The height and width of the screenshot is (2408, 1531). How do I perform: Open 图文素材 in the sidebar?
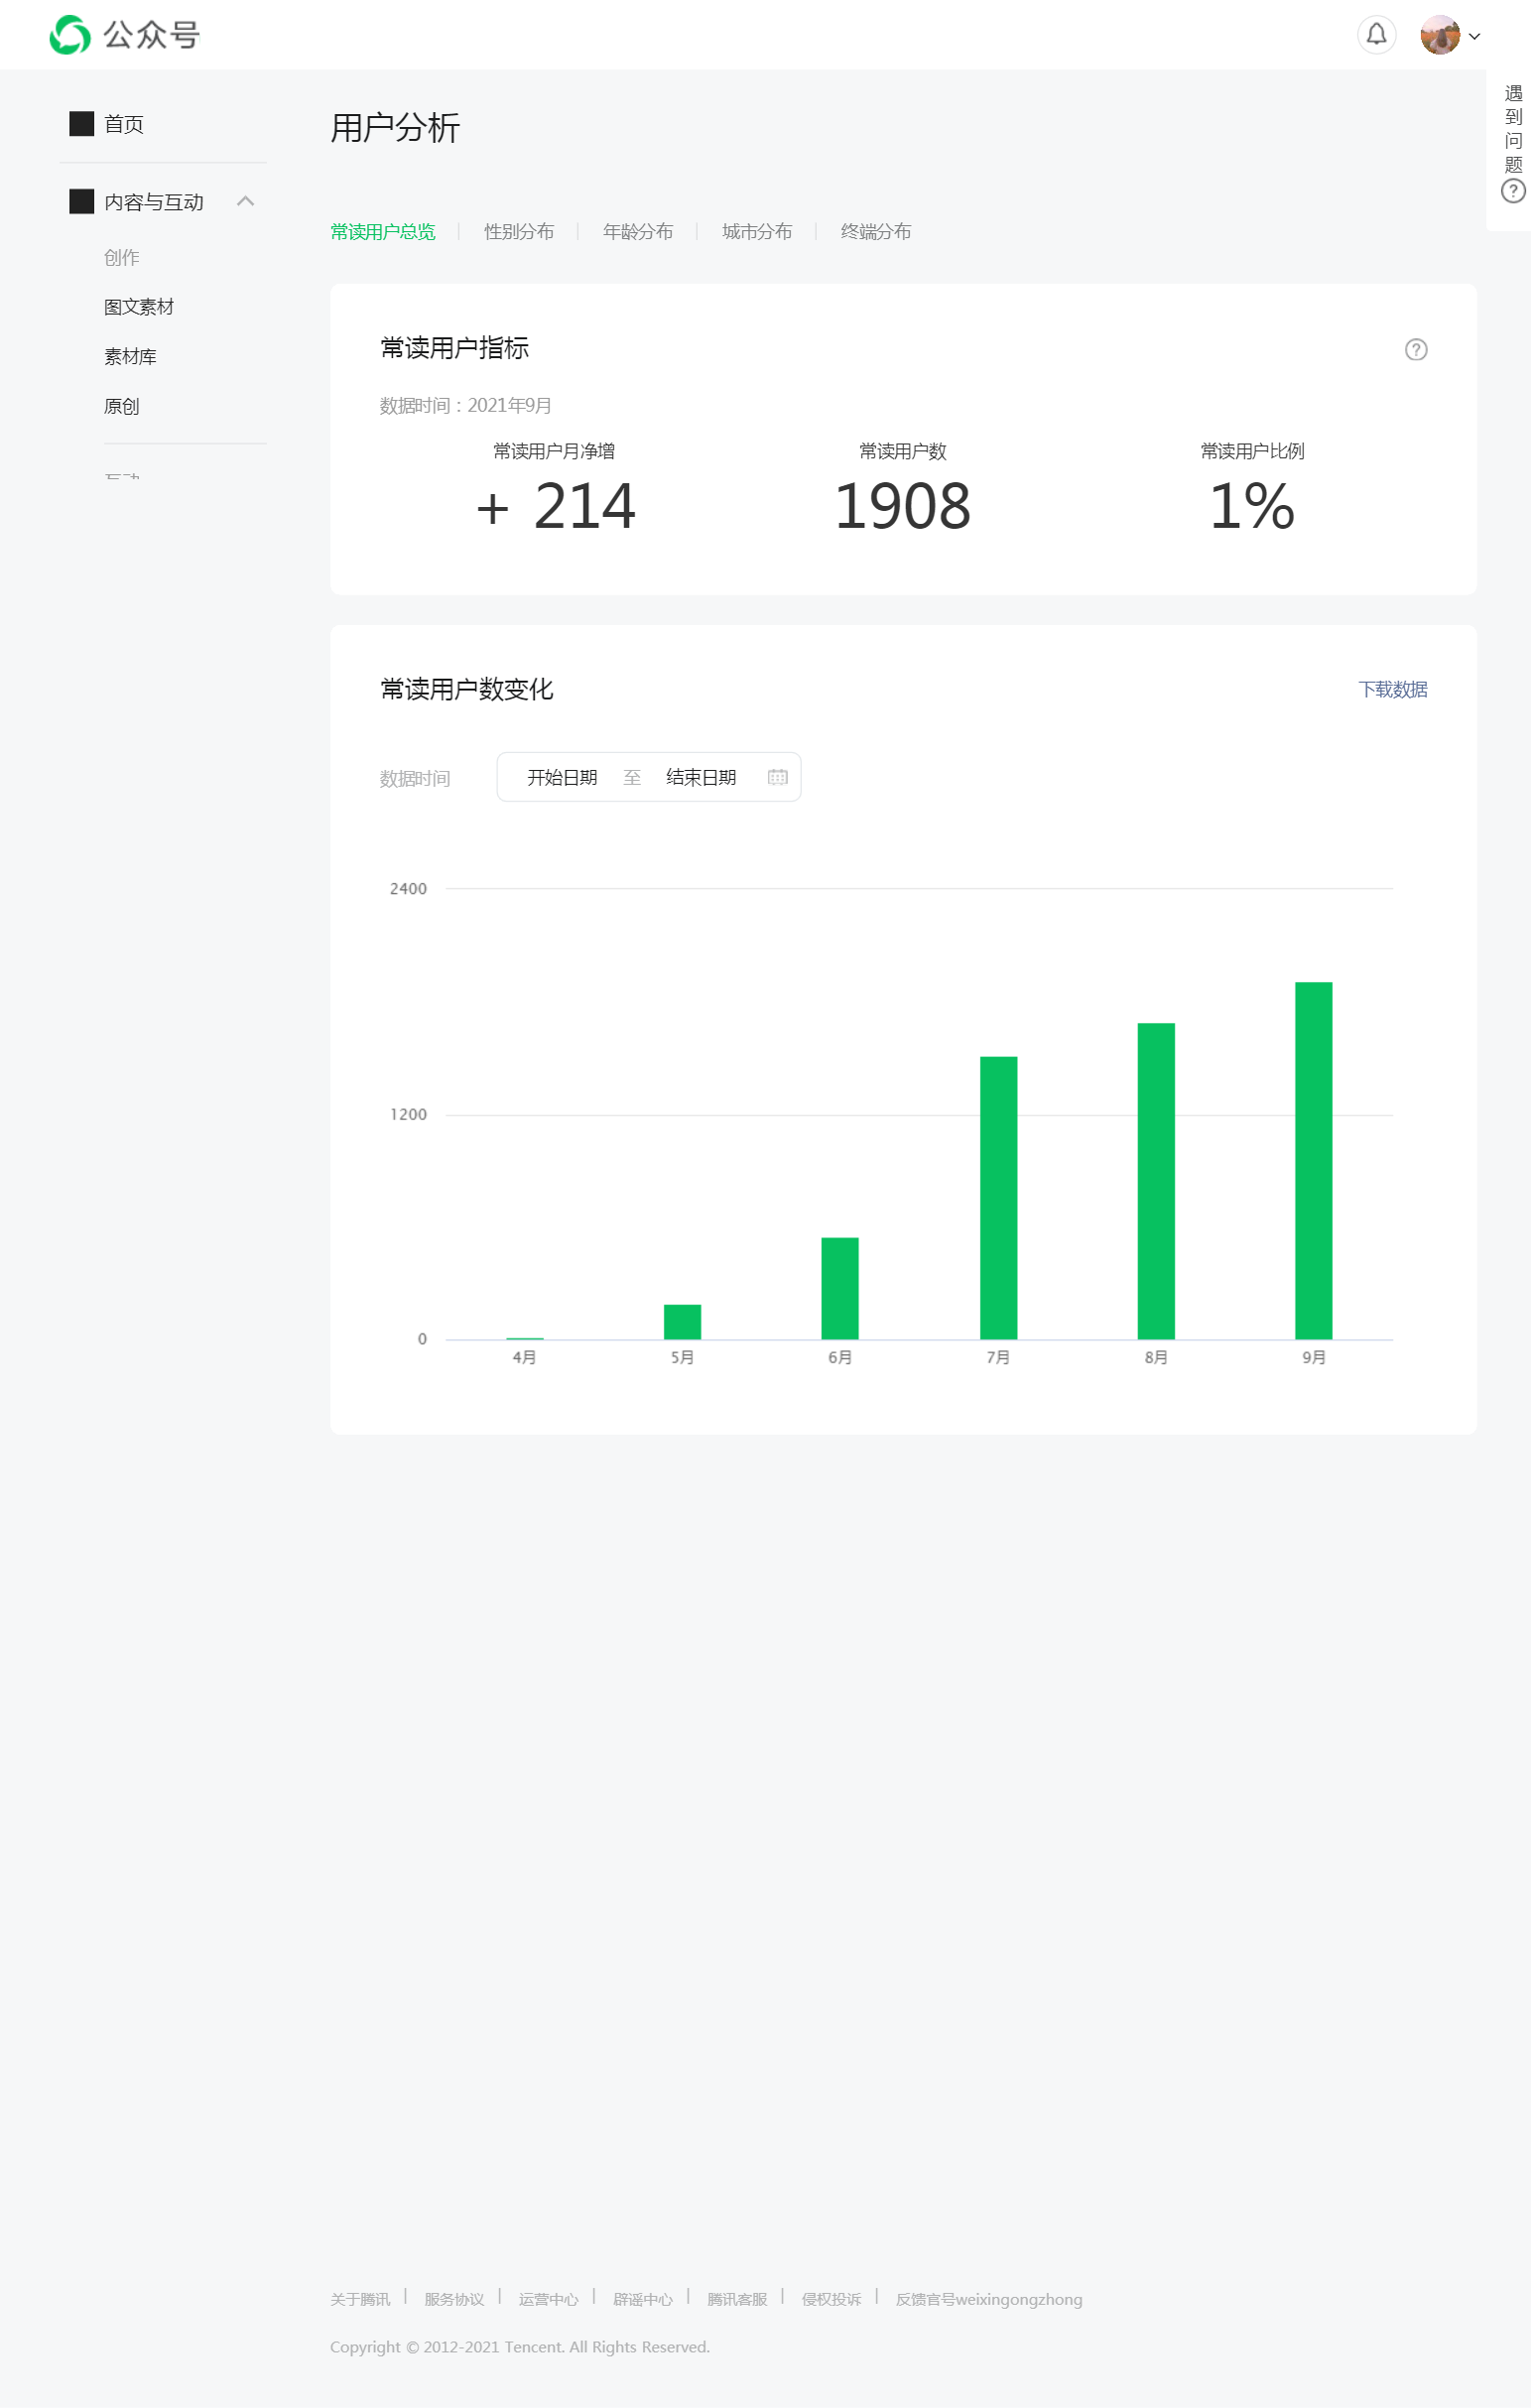(138, 307)
